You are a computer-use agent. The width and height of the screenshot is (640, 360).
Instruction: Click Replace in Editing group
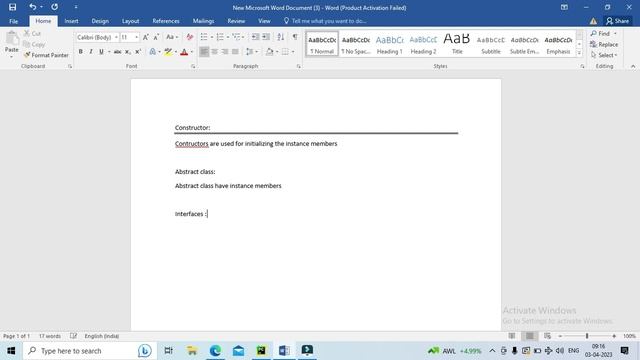[x=604, y=44]
